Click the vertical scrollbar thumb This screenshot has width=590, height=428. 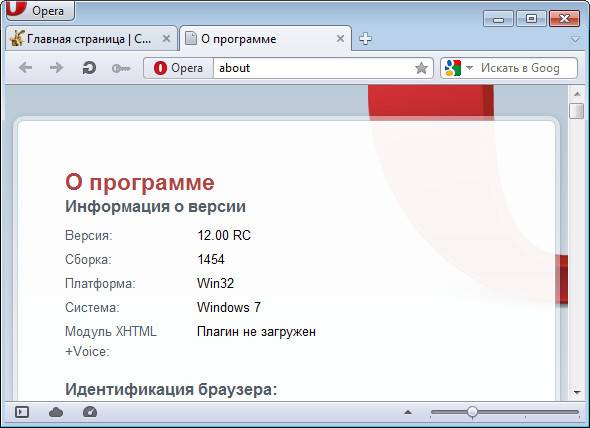pos(576,111)
